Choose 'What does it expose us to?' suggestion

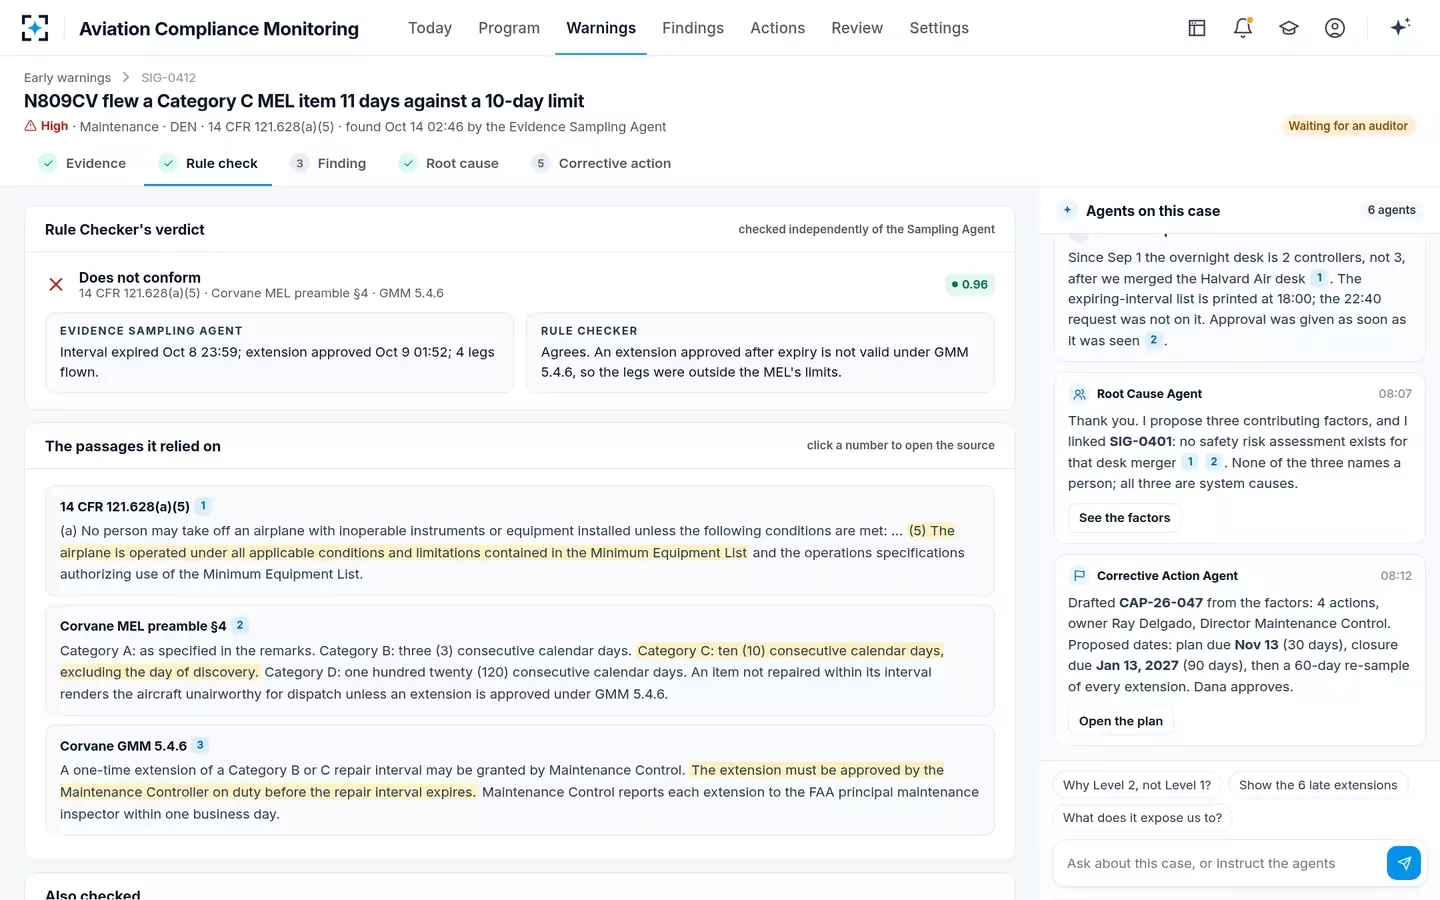click(1143, 817)
